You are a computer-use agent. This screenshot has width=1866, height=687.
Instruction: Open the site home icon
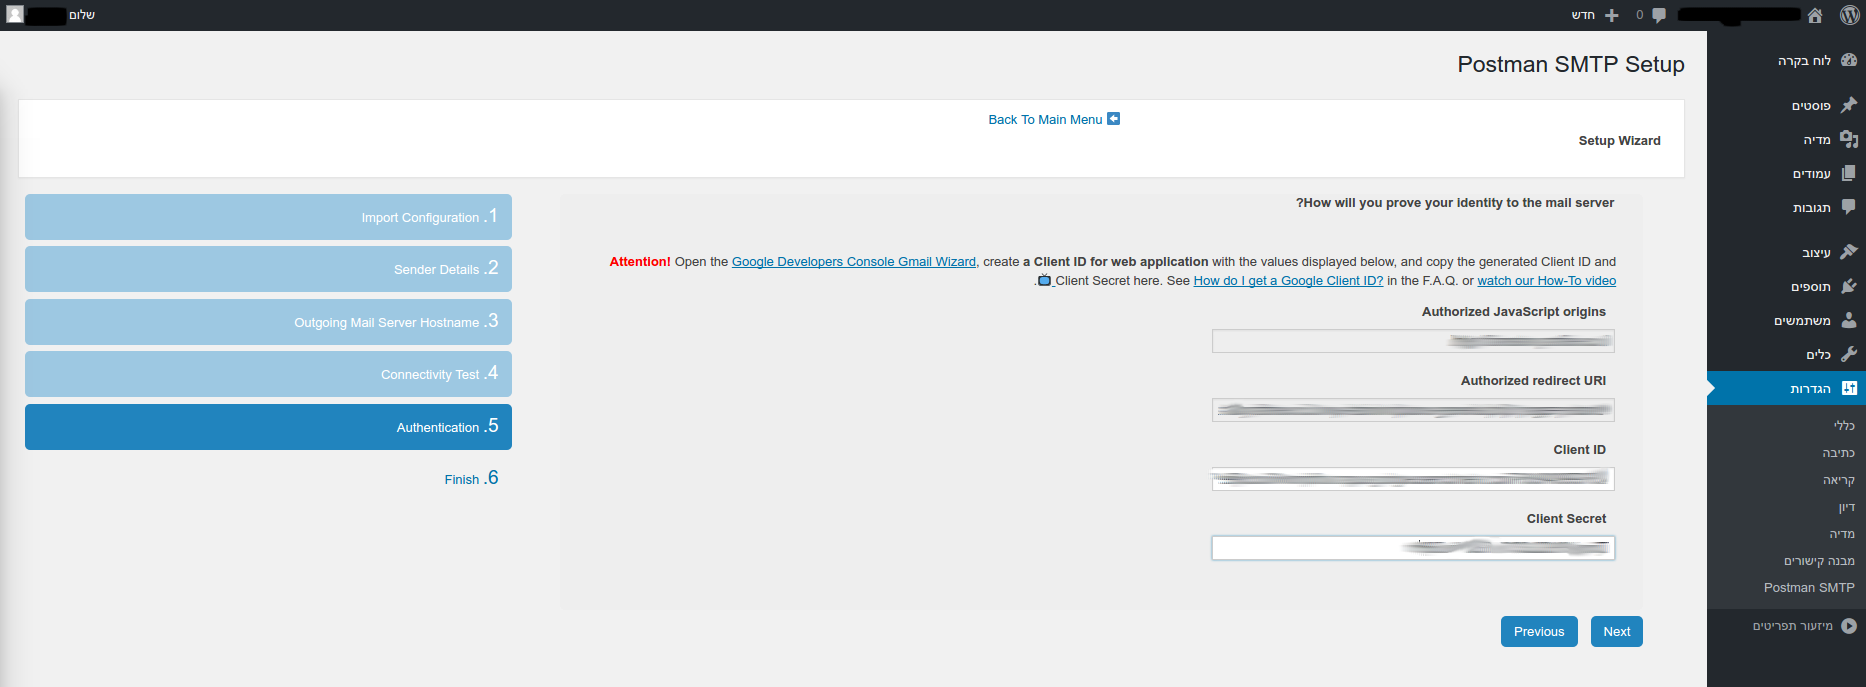point(1815,15)
